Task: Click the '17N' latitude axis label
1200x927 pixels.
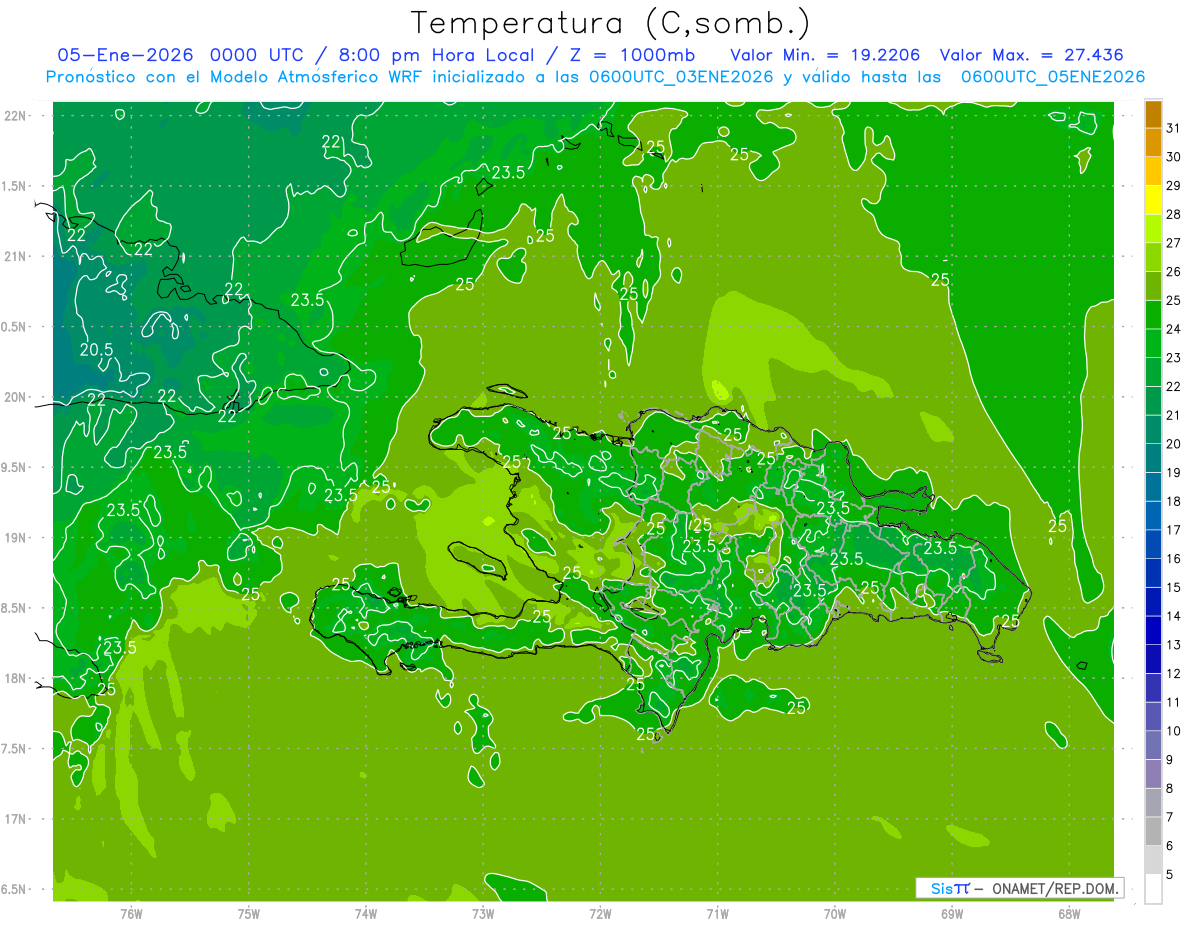Action: click(16, 819)
